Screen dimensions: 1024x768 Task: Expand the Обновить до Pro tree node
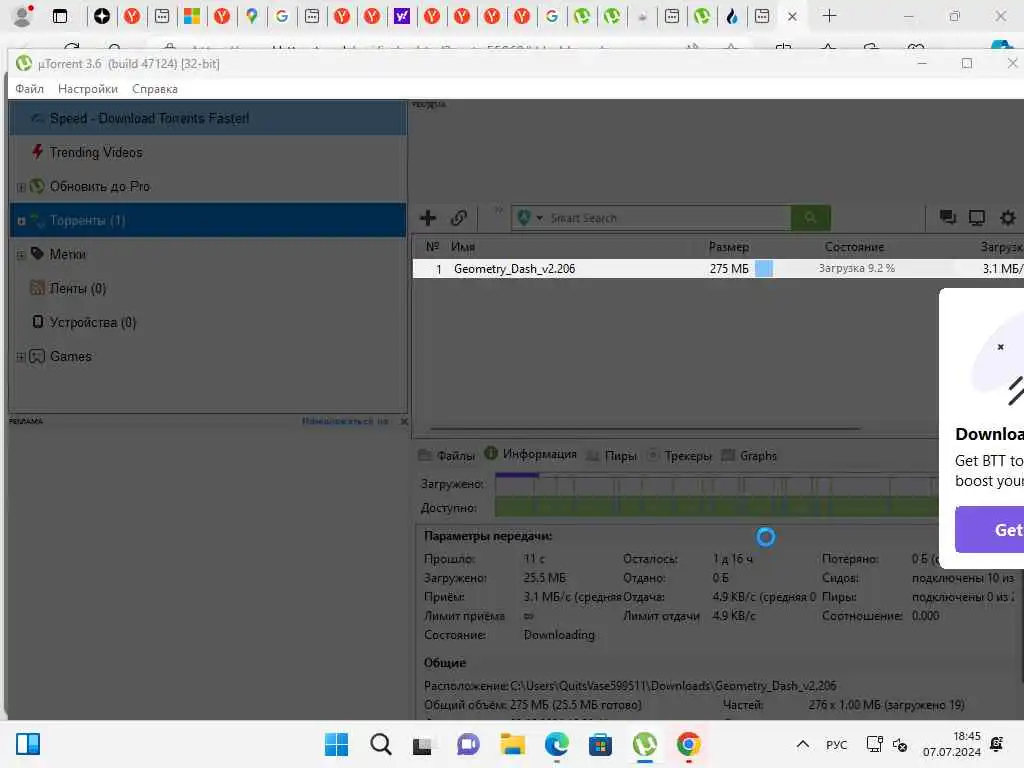21,187
